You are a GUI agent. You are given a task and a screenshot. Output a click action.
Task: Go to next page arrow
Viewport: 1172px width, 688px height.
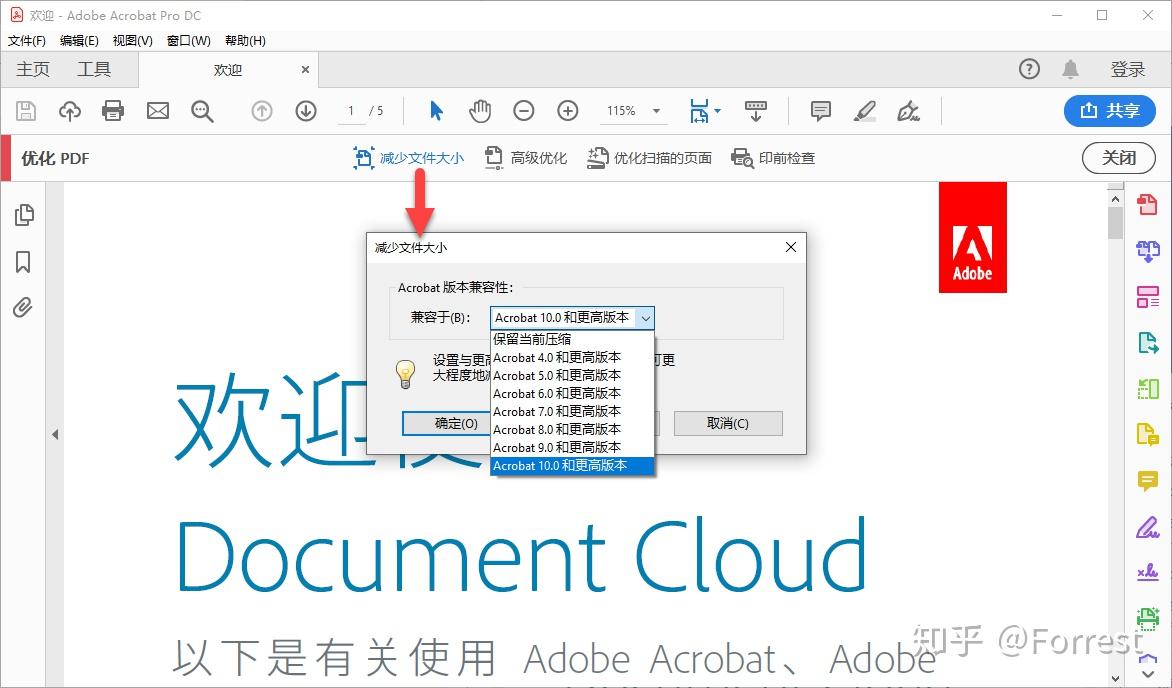[x=306, y=111]
